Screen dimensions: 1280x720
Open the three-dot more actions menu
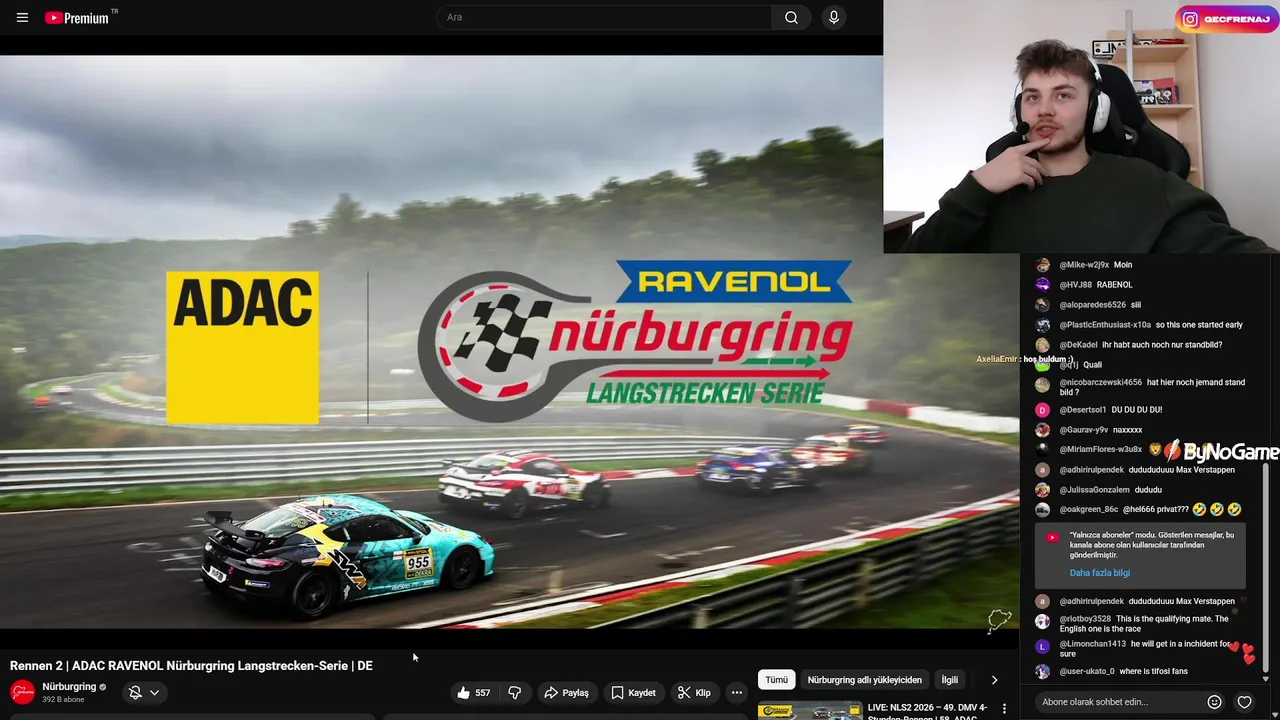pos(737,692)
